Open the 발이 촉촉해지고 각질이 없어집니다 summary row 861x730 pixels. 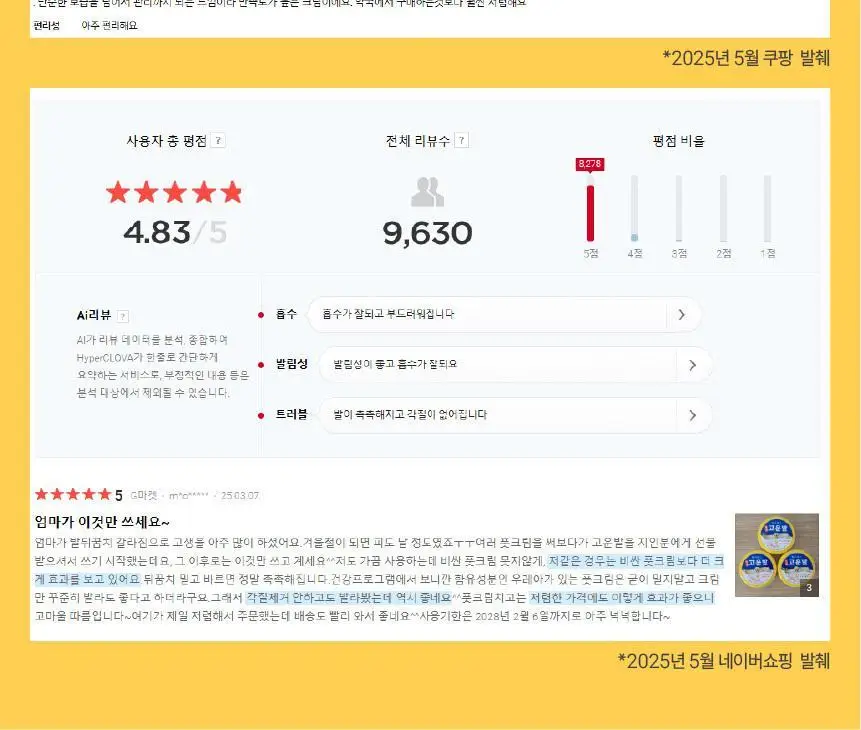click(x=515, y=415)
